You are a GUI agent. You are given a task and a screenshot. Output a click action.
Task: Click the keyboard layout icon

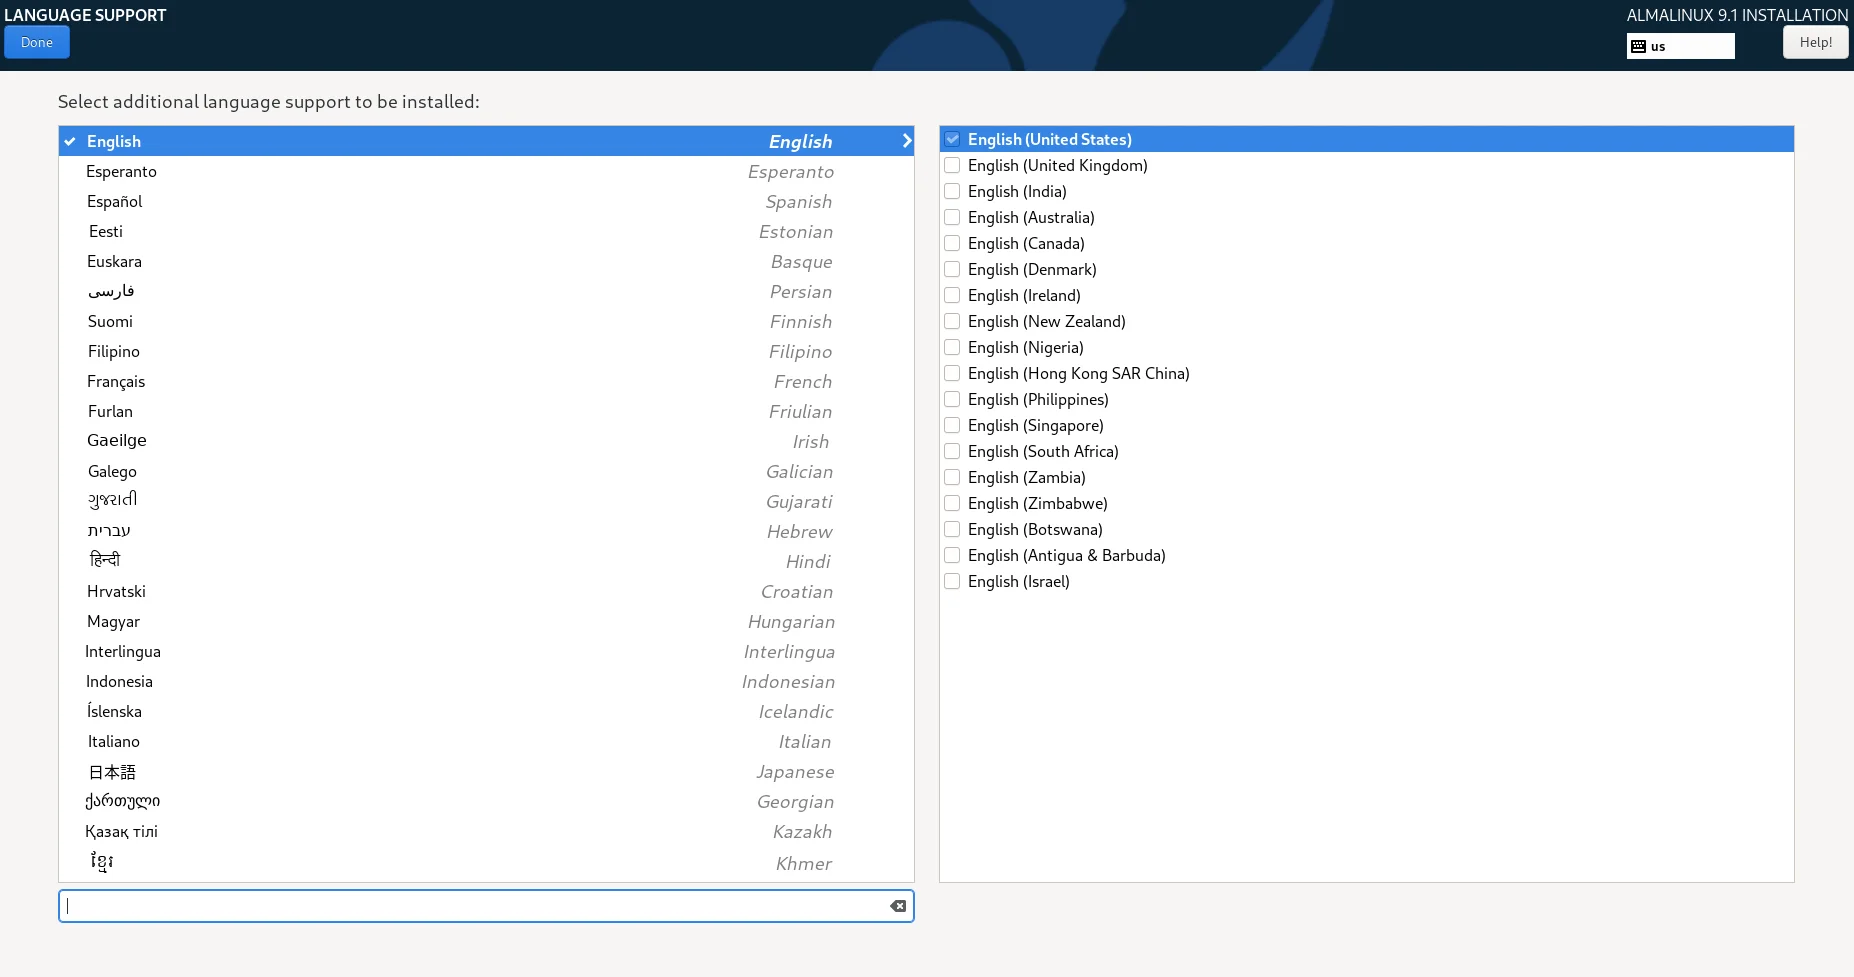pos(1638,46)
